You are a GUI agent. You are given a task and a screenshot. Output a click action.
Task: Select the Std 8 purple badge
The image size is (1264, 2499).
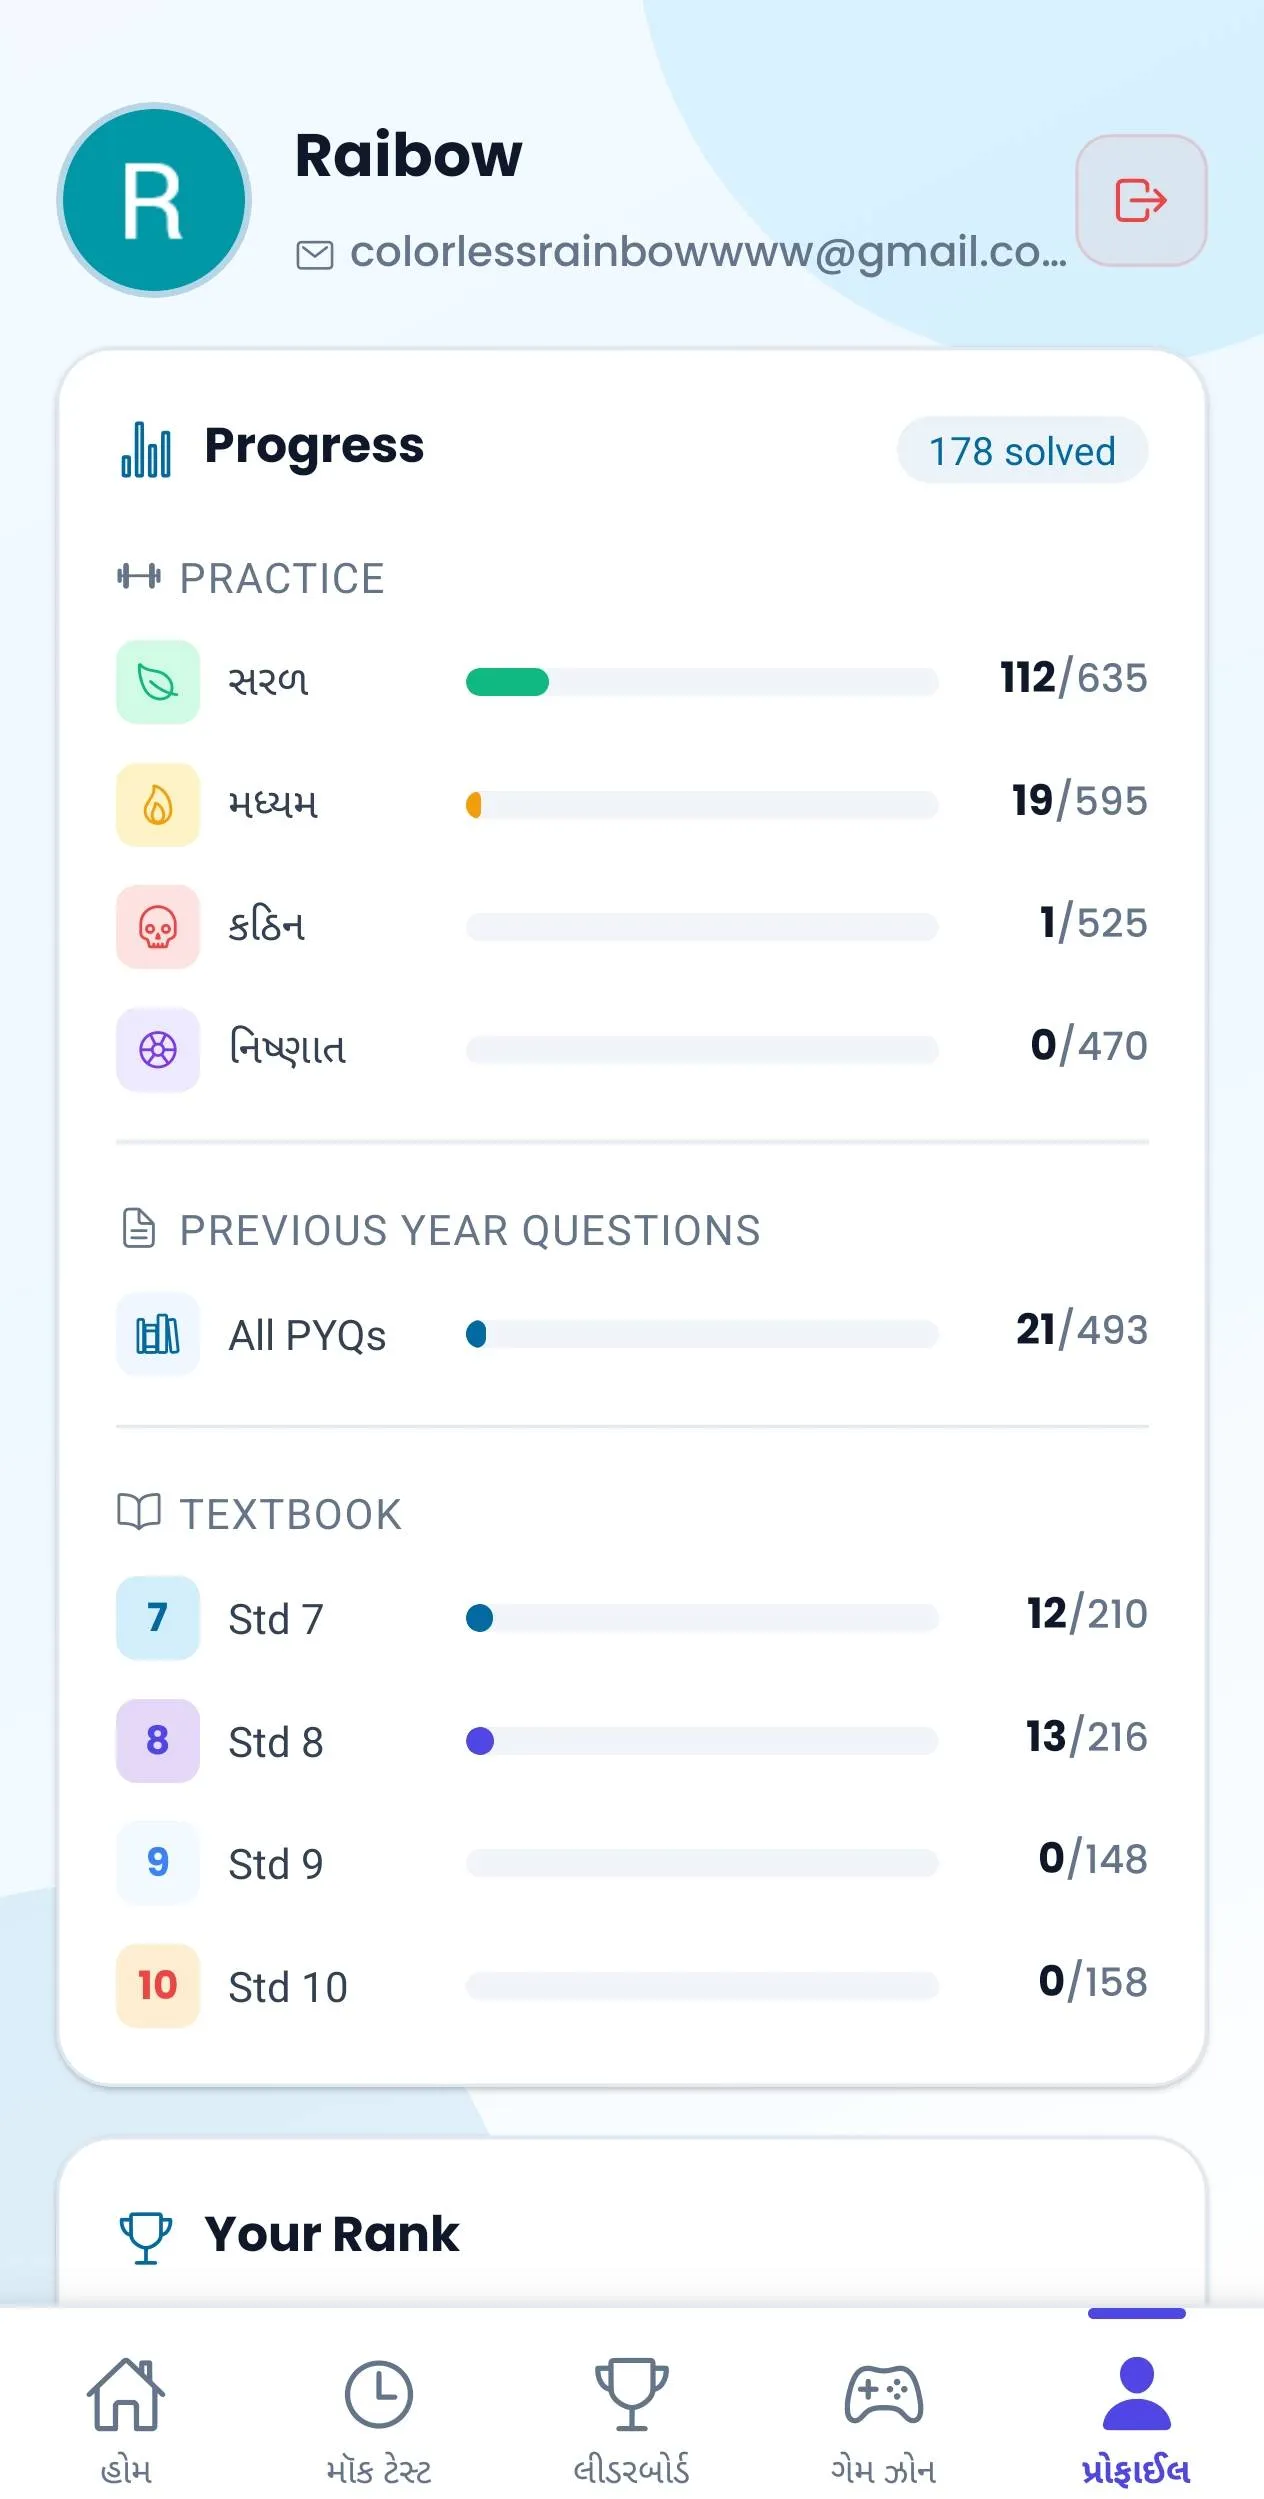(x=158, y=1741)
